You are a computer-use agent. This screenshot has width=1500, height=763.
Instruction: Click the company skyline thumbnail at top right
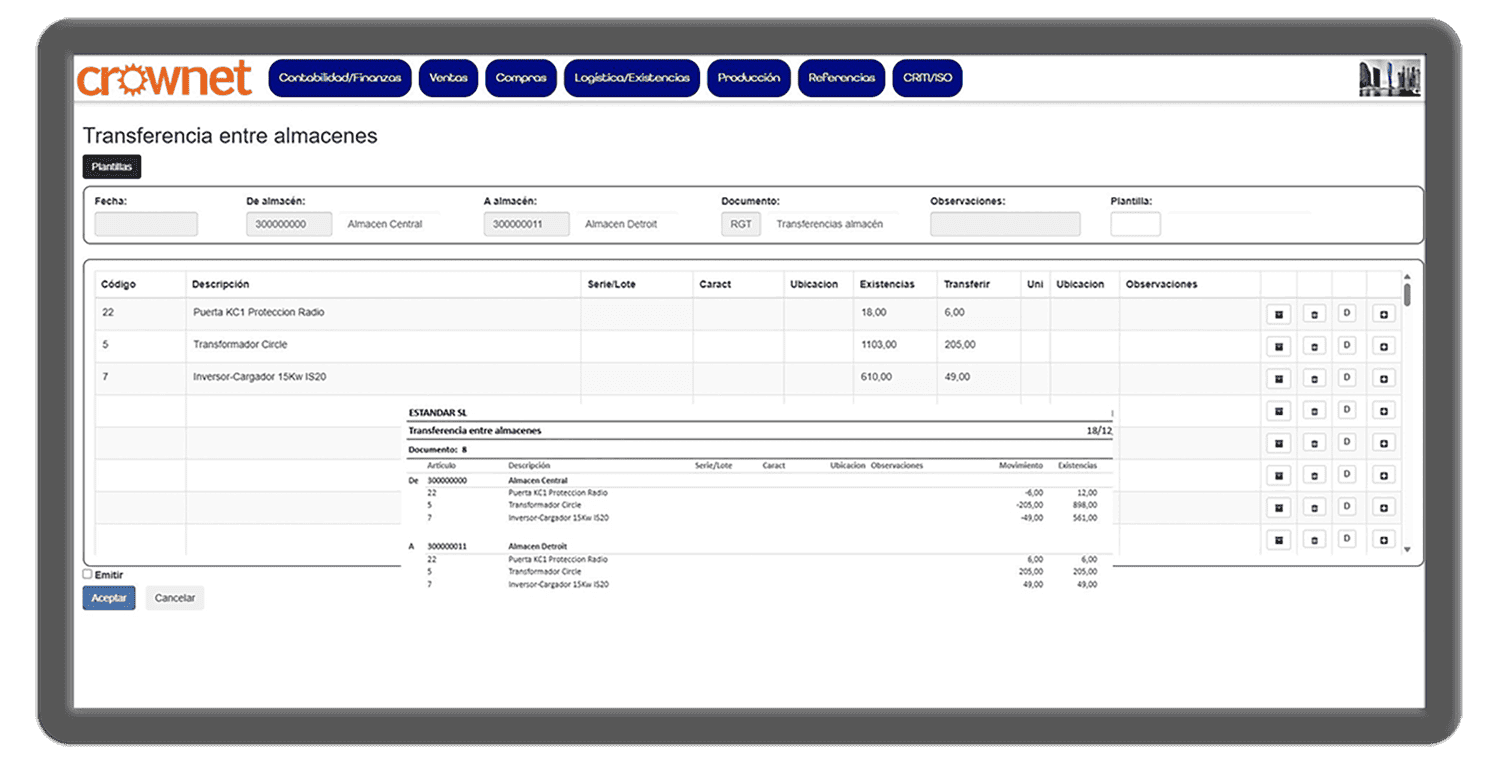tap(1390, 78)
